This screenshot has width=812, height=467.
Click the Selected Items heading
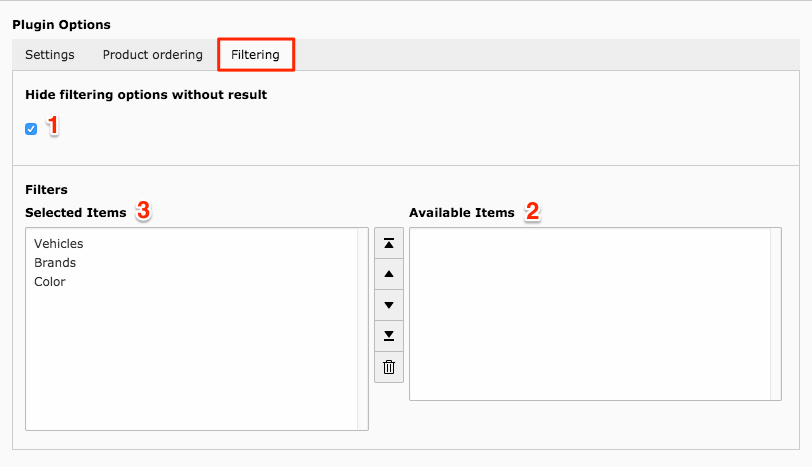[76, 213]
